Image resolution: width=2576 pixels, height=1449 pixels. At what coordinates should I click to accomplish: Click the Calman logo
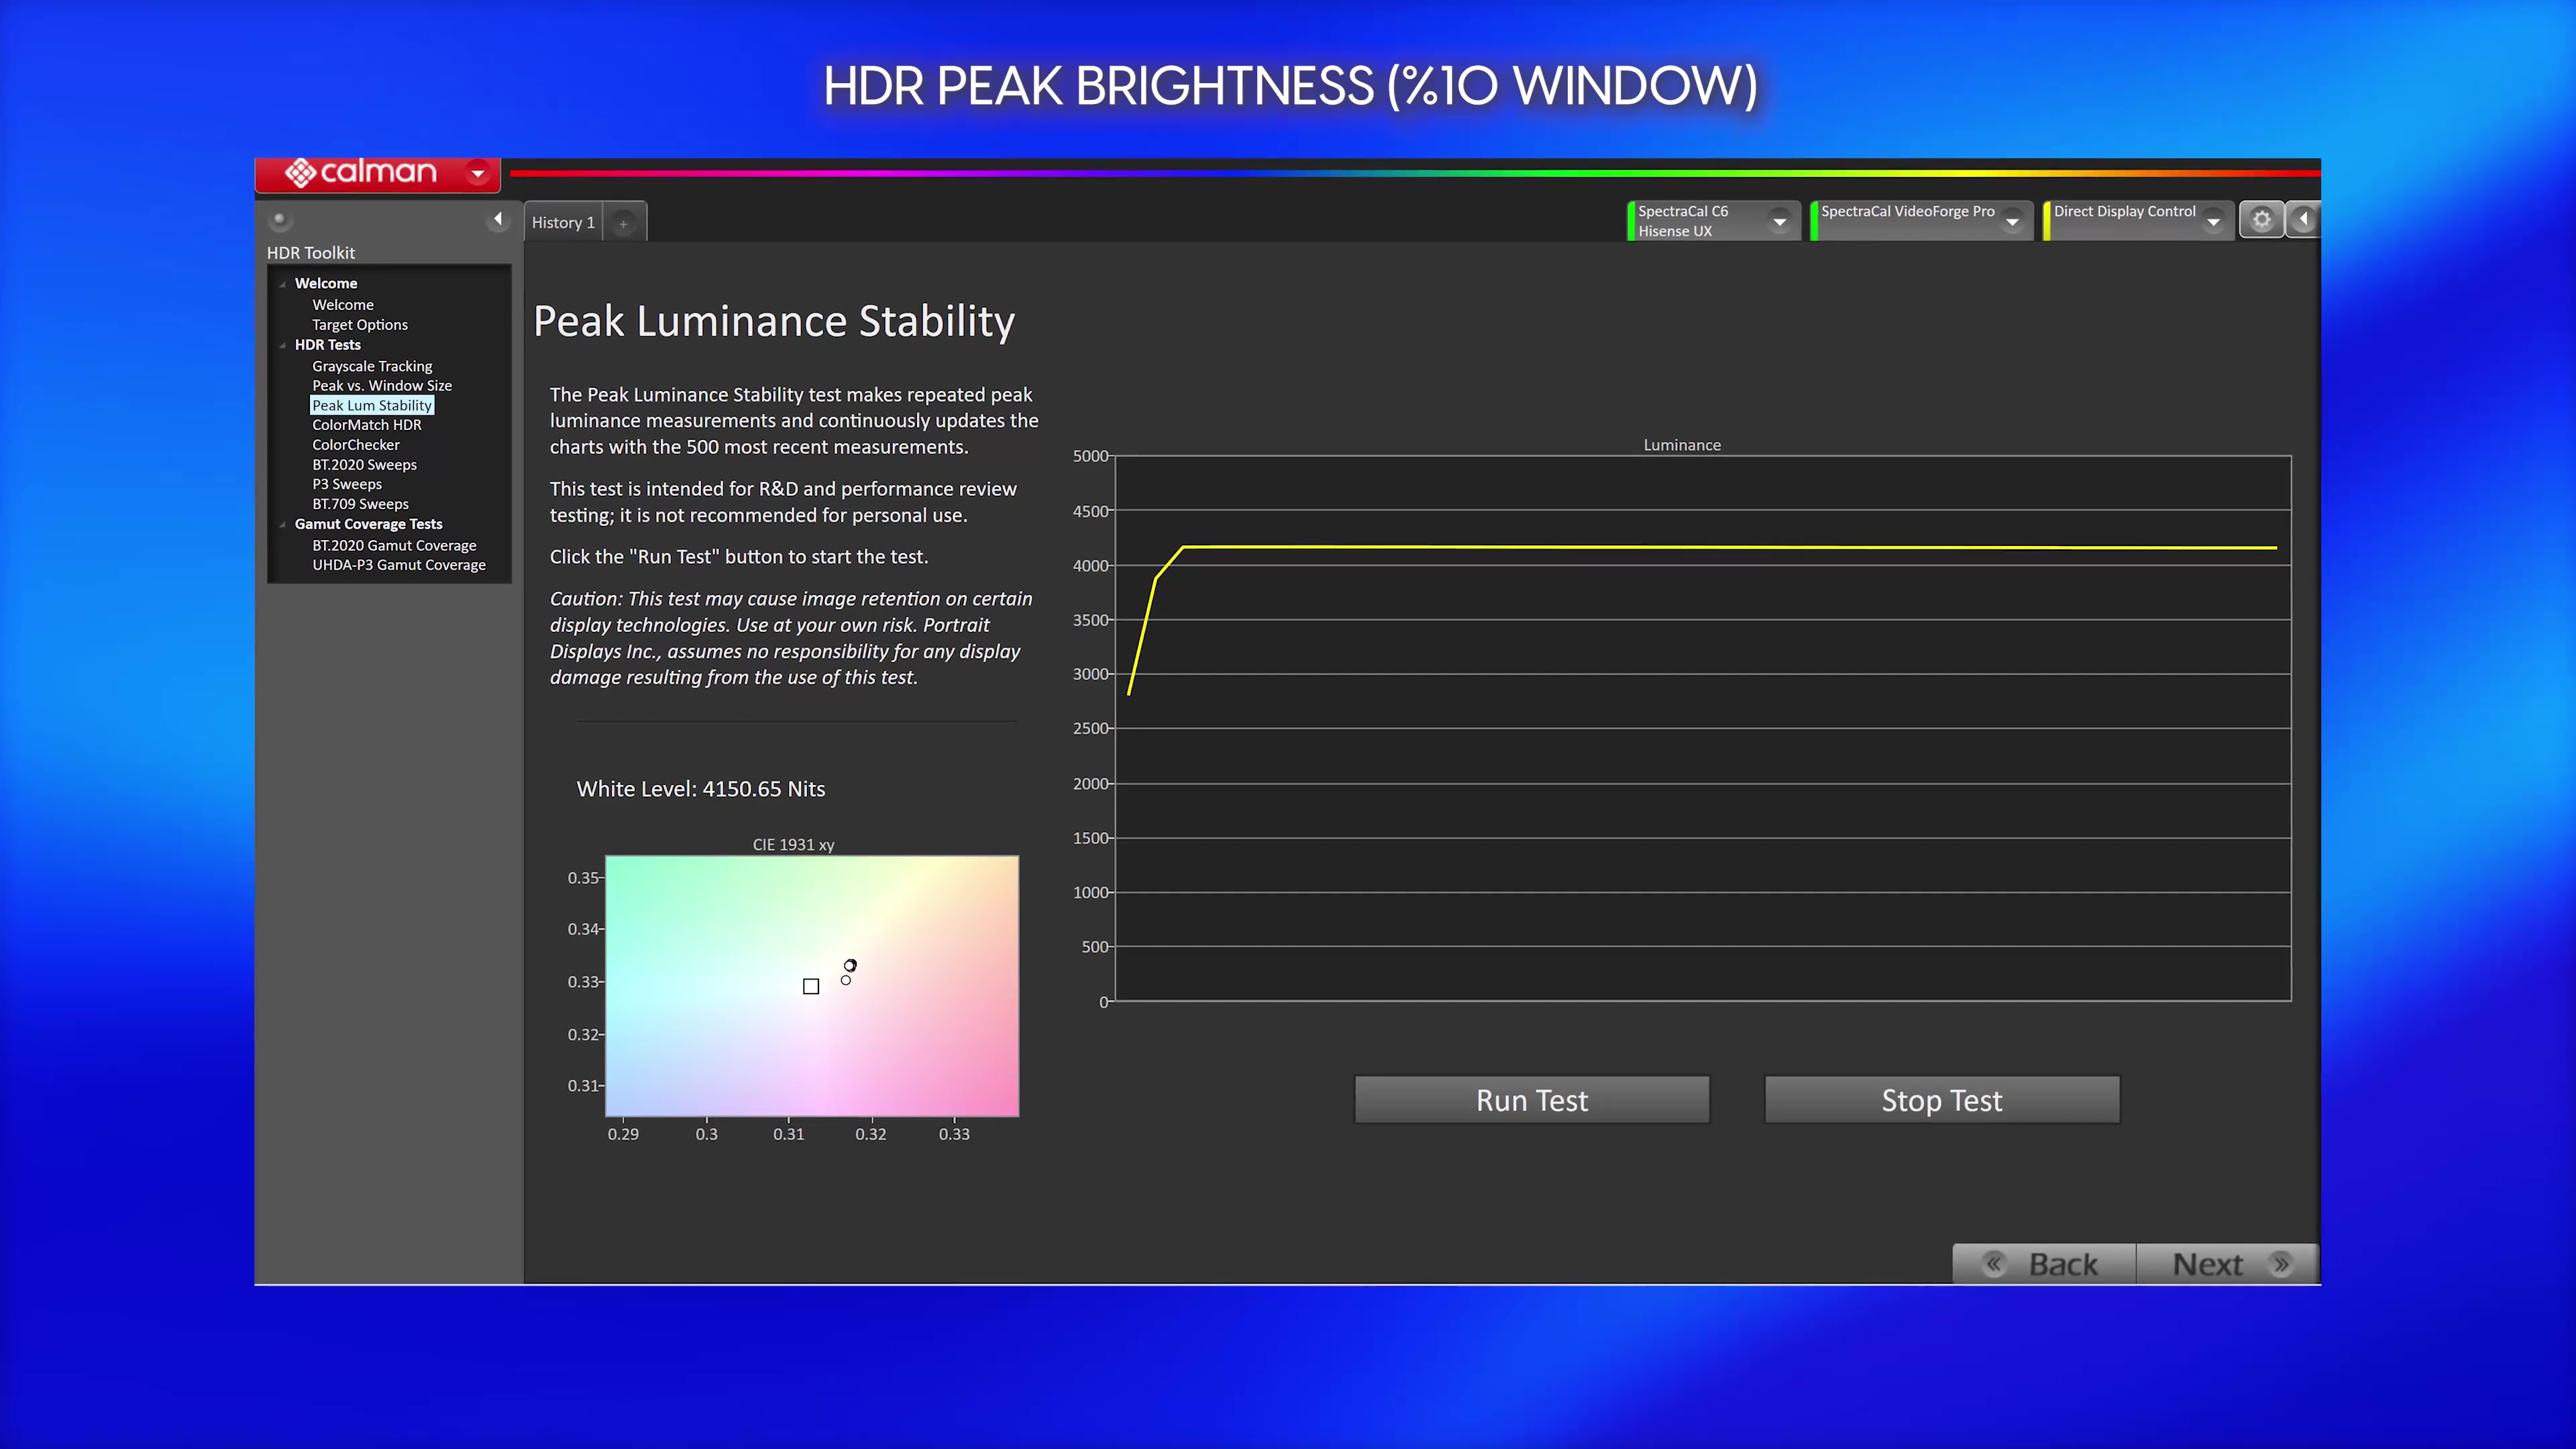point(361,172)
